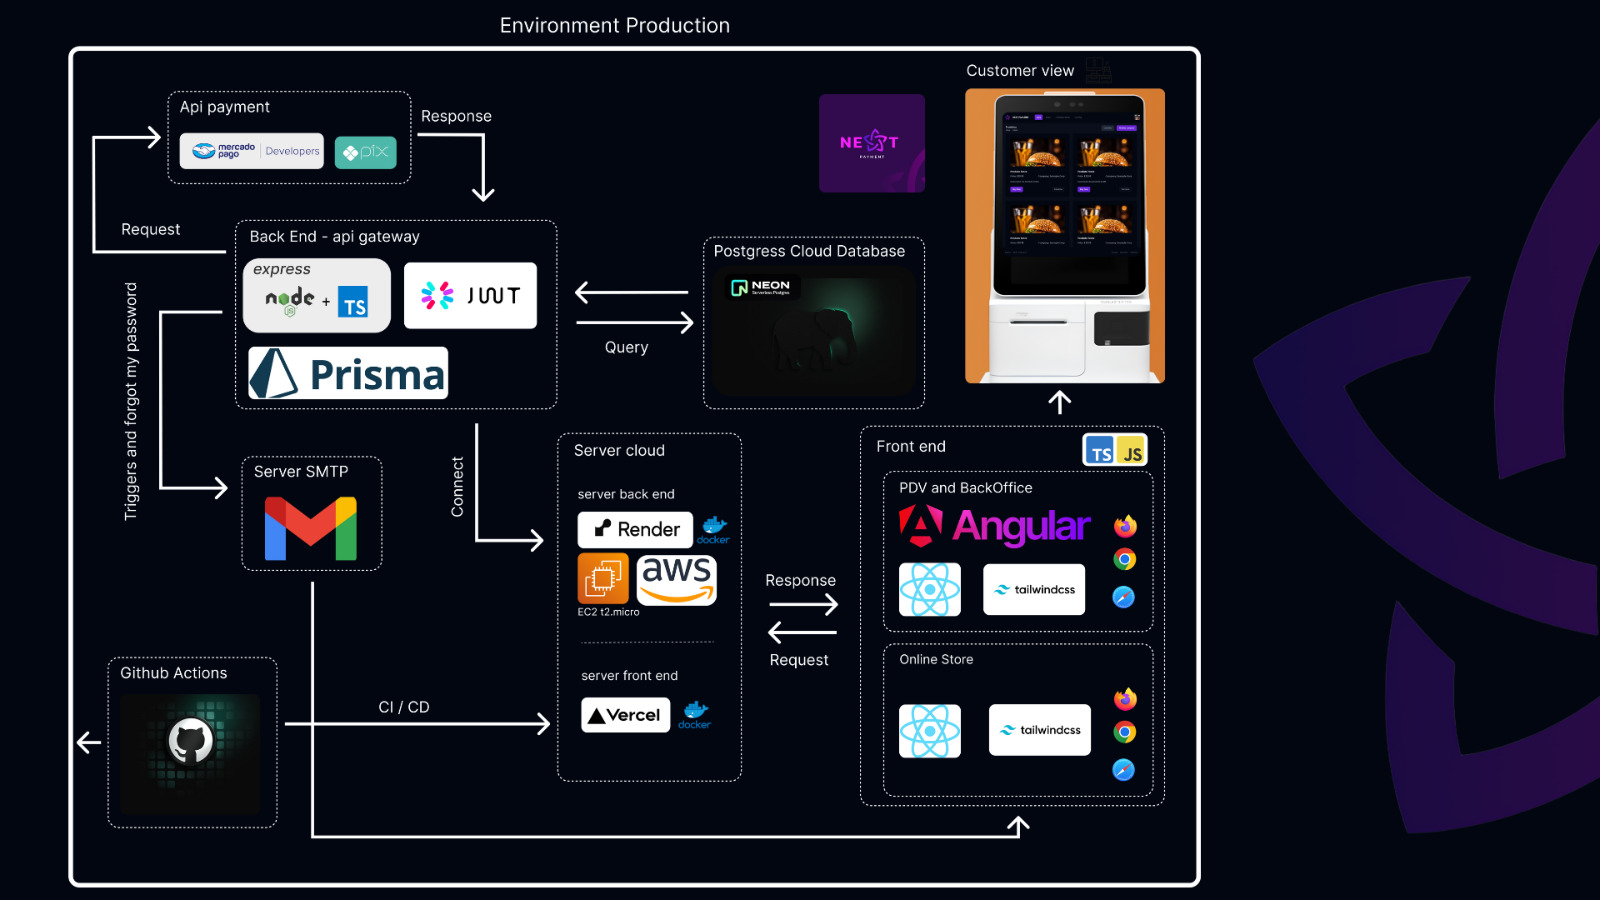Click the customer view kiosk image
Screen dimensions: 1600x900
click(x=1065, y=236)
